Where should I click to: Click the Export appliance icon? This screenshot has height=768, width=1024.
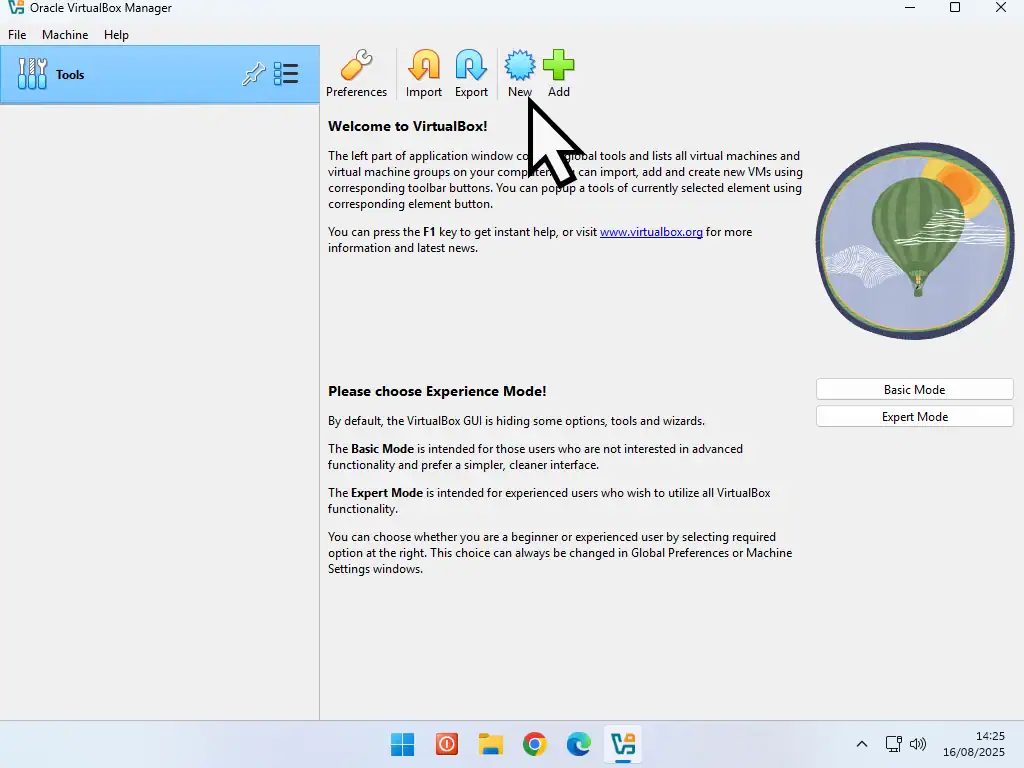[x=471, y=66]
